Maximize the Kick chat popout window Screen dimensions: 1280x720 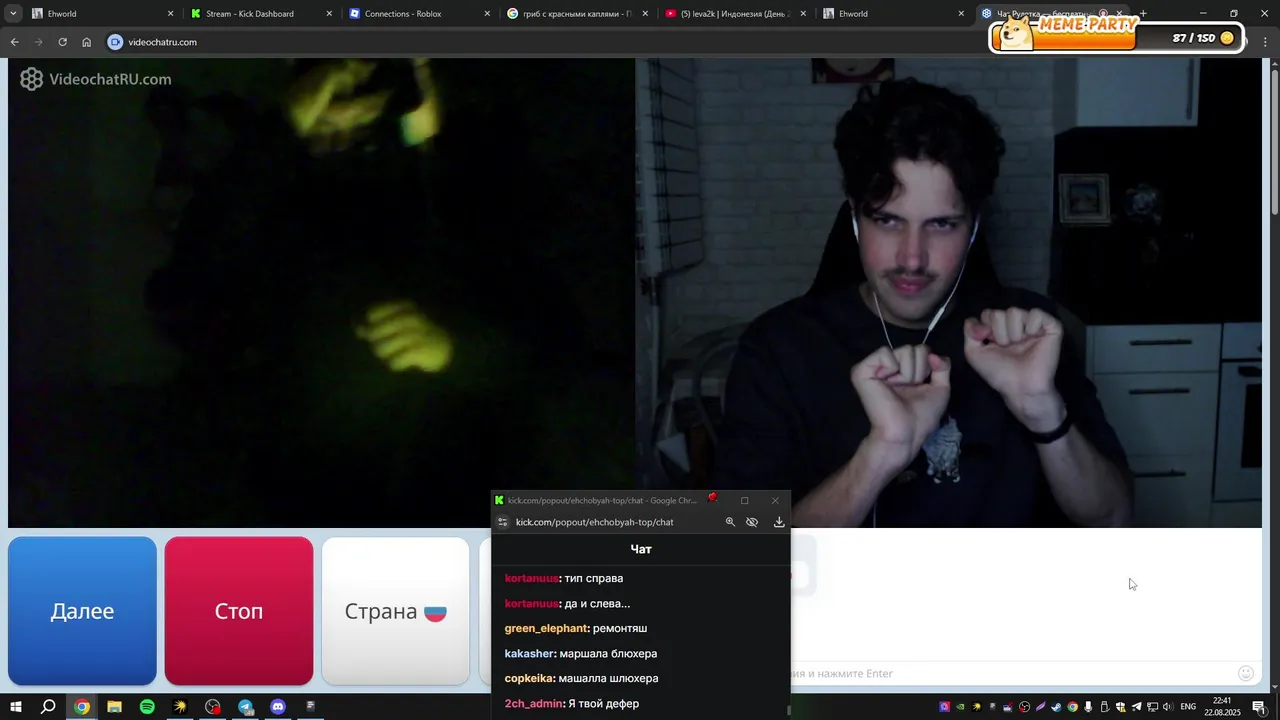click(x=744, y=500)
